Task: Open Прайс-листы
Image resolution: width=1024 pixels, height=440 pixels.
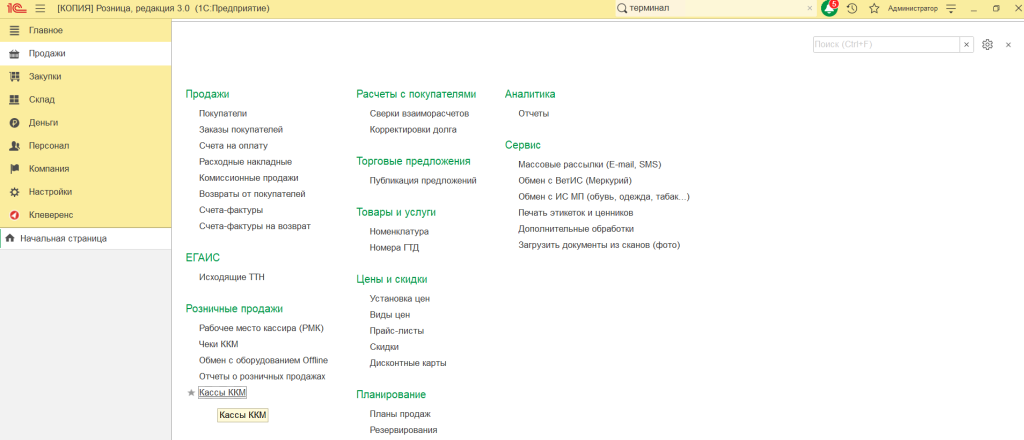Action: click(x=397, y=331)
